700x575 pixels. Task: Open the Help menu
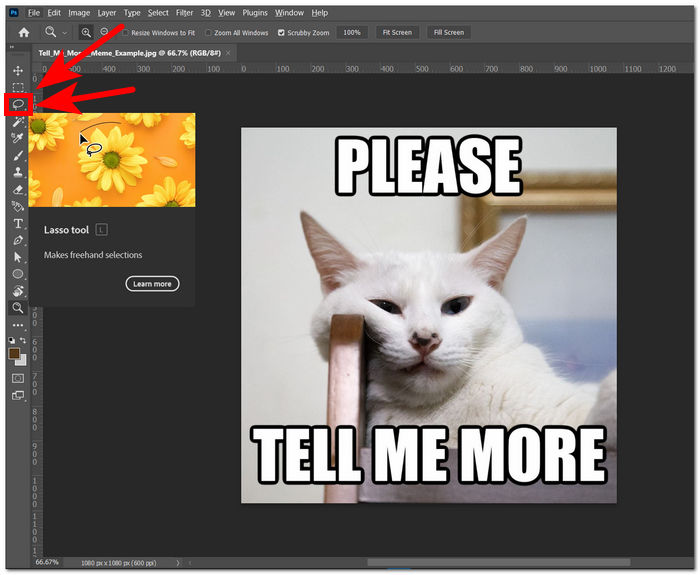[320, 13]
